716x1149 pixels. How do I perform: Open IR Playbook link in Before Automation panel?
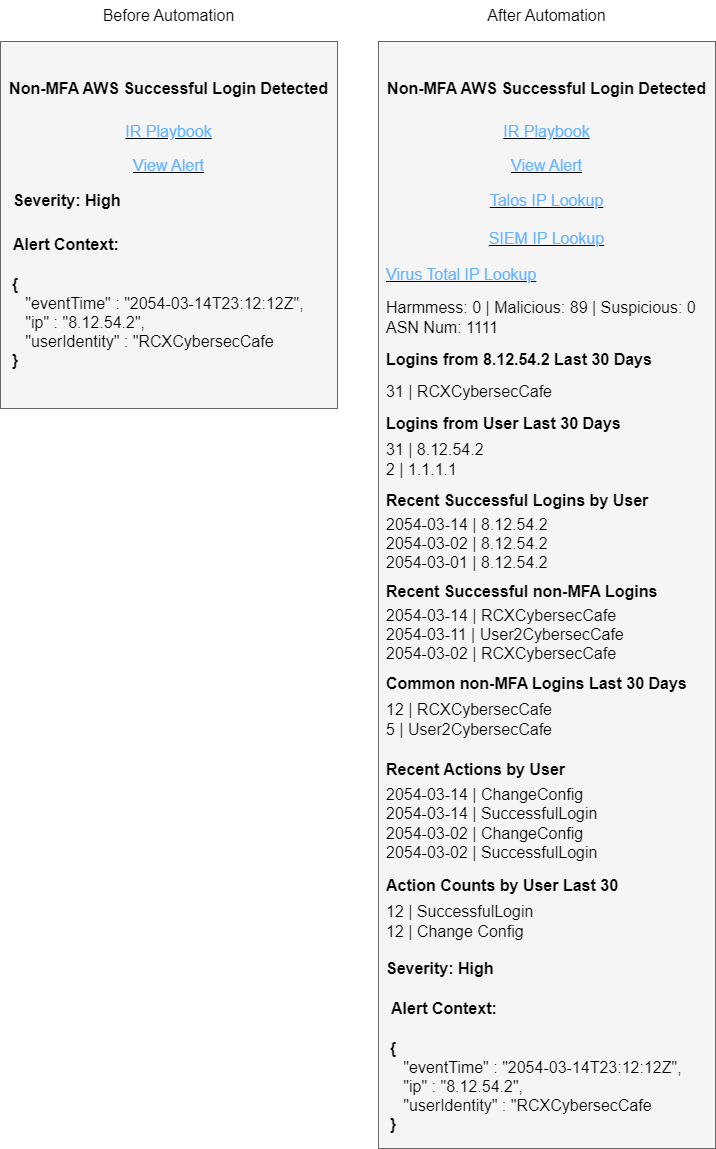168,131
